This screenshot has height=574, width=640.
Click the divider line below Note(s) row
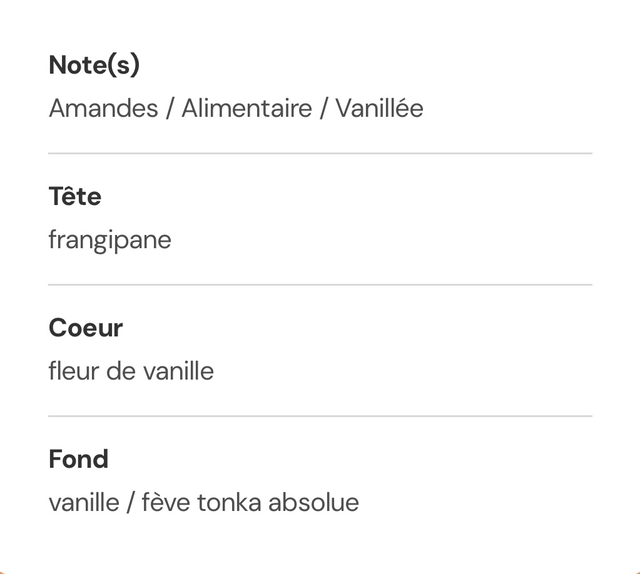click(320, 153)
